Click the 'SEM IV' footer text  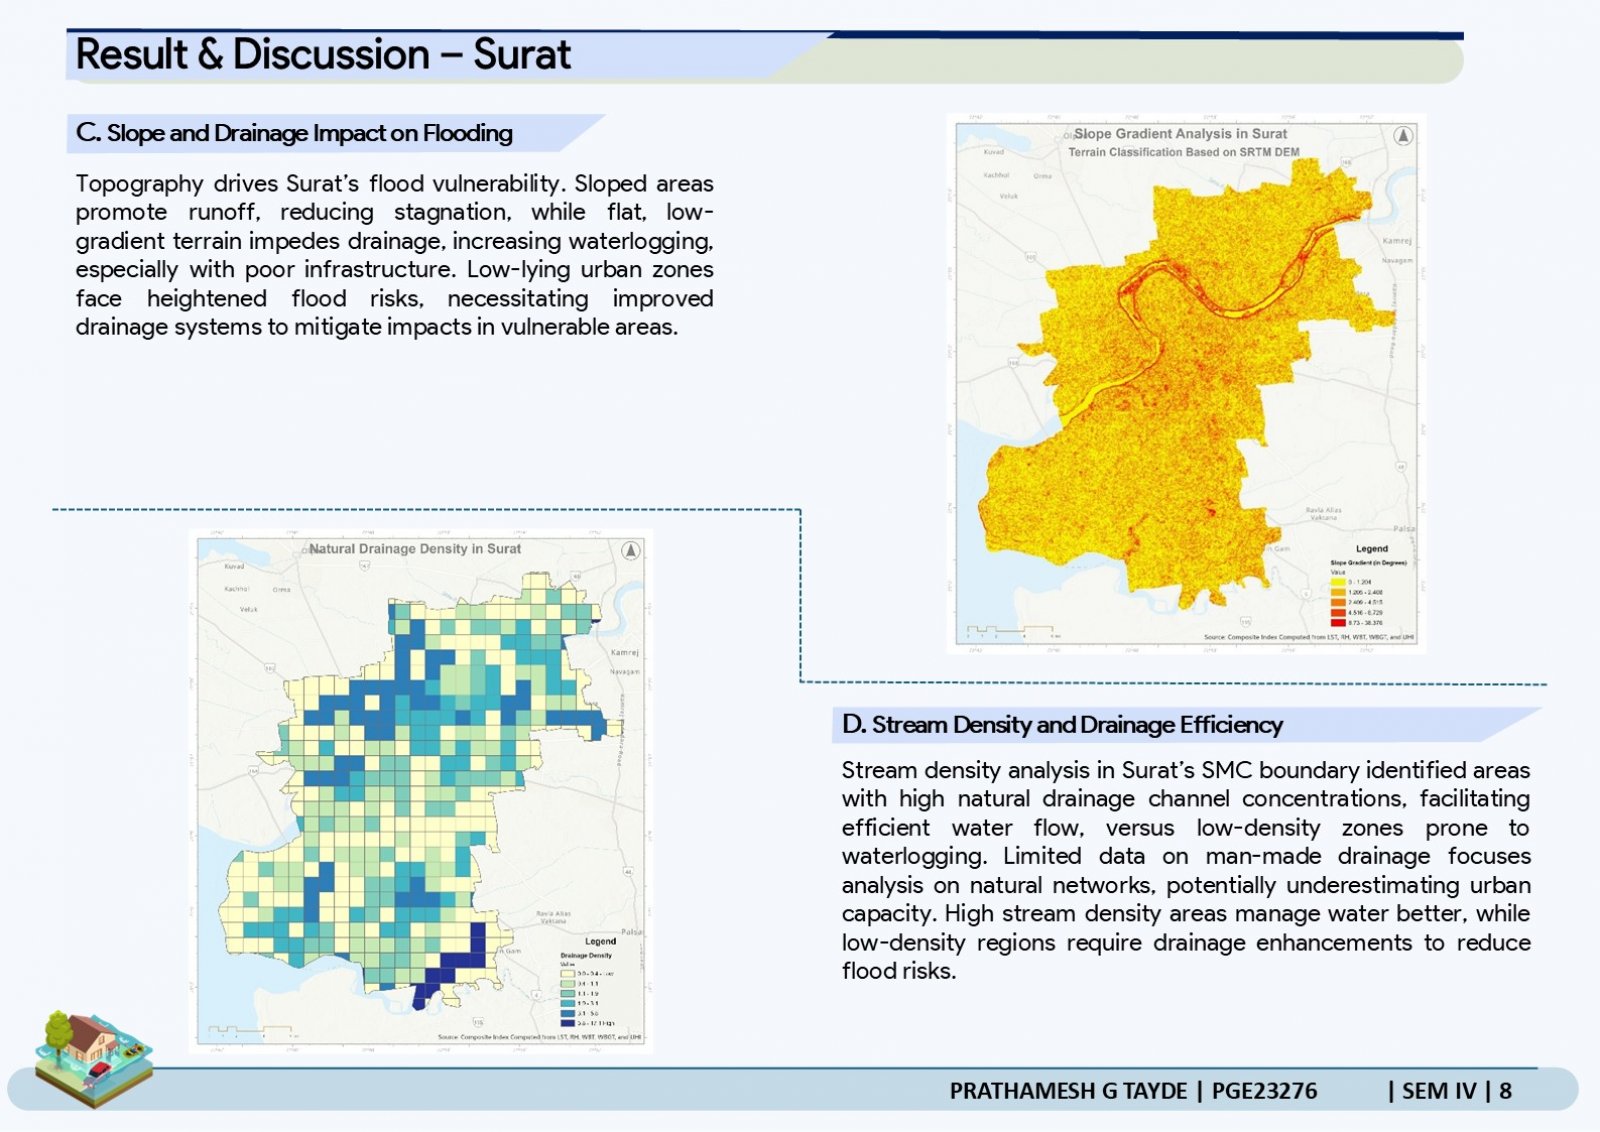pos(1439,1091)
